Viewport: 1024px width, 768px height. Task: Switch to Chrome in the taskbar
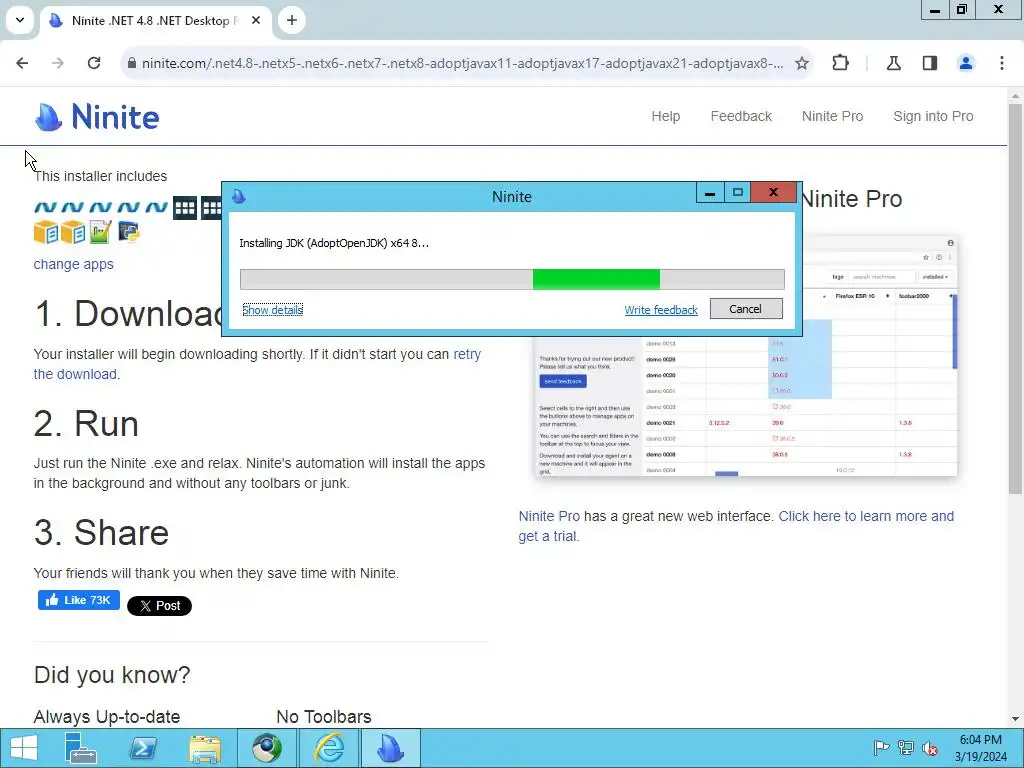pyautogui.click(x=267, y=748)
